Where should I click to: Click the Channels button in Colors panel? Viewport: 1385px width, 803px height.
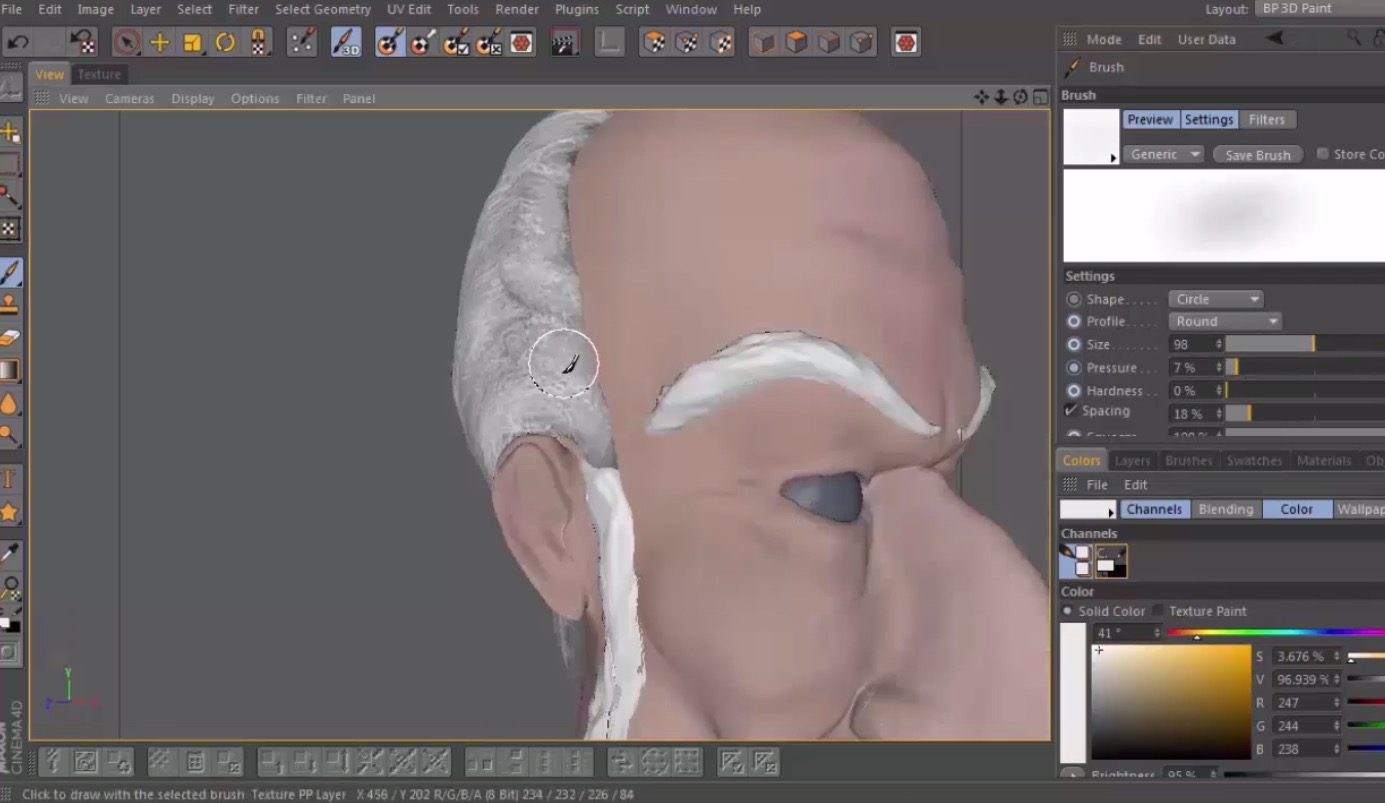click(1154, 509)
